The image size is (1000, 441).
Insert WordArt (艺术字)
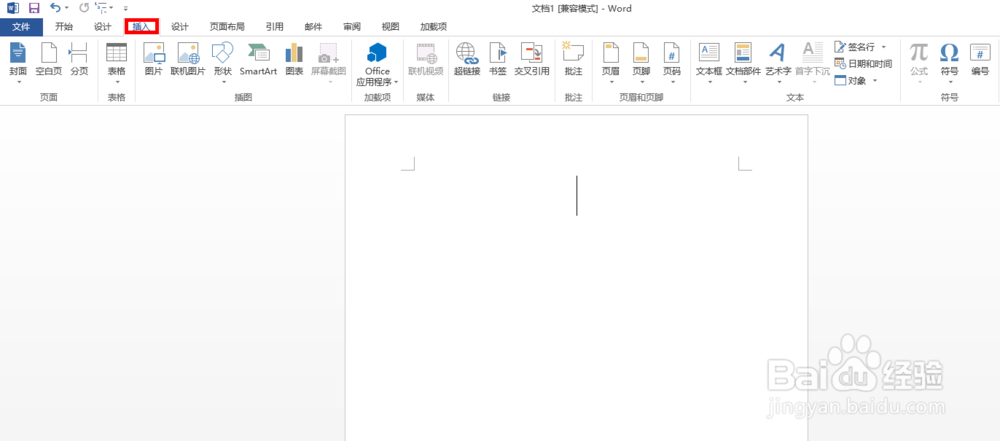pyautogui.click(x=778, y=63)
